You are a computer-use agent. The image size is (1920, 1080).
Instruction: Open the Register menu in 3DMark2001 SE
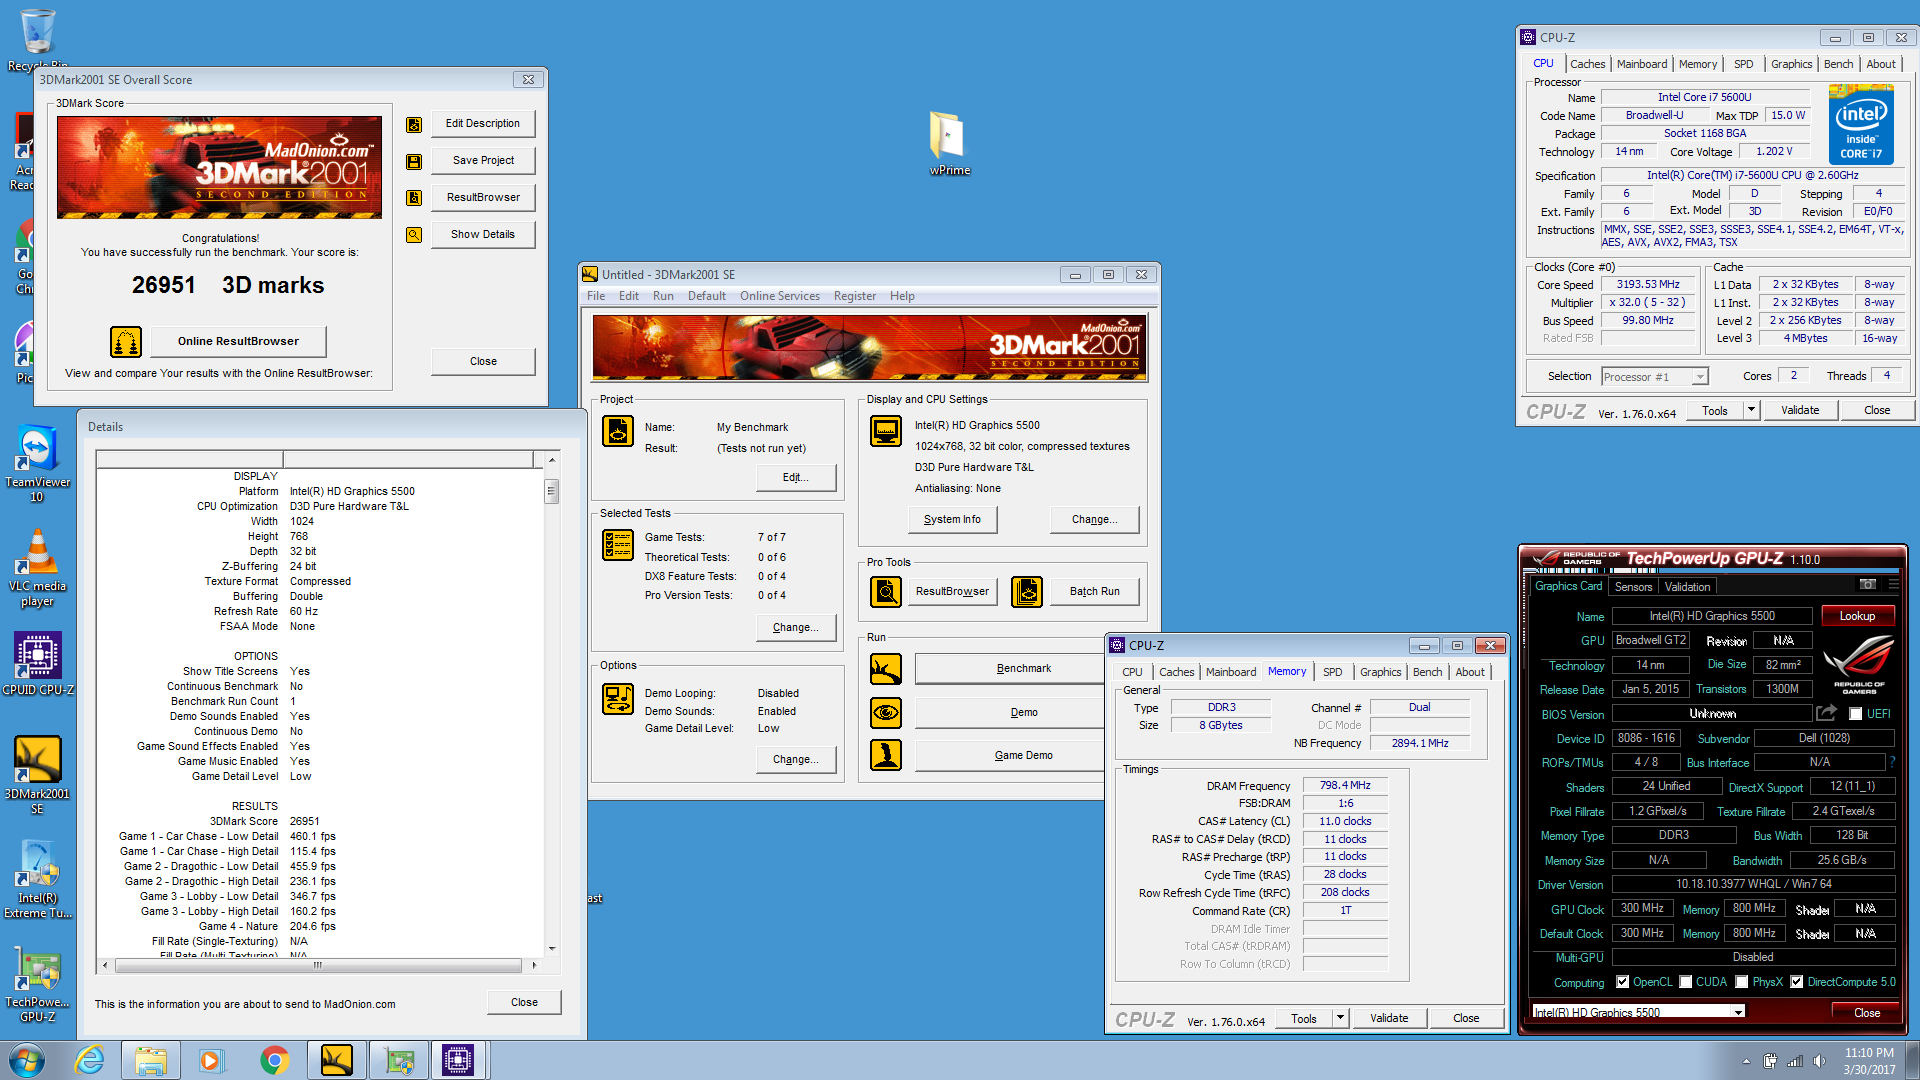pos(854,296)
